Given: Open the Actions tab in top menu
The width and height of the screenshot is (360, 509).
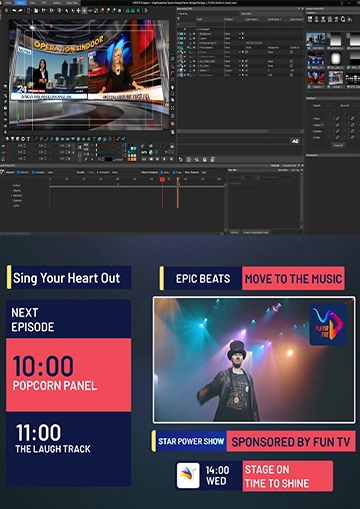Looking at the screenshot, I should (x=56, y=2).
